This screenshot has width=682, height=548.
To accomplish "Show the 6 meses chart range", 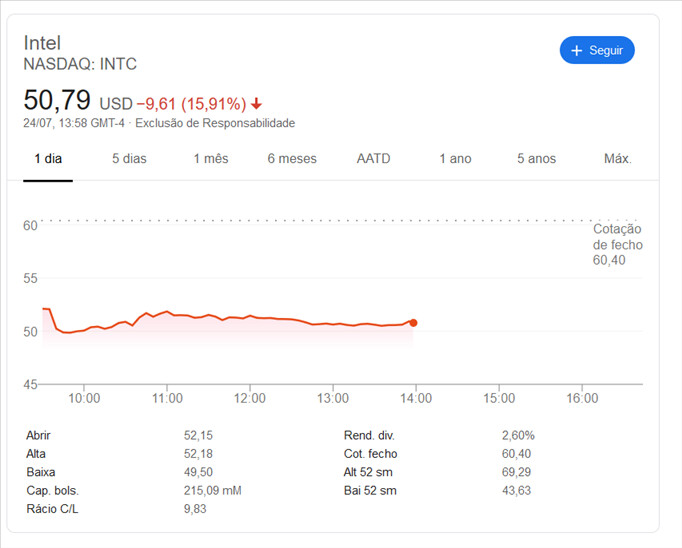I will click(x=292, y=159).
